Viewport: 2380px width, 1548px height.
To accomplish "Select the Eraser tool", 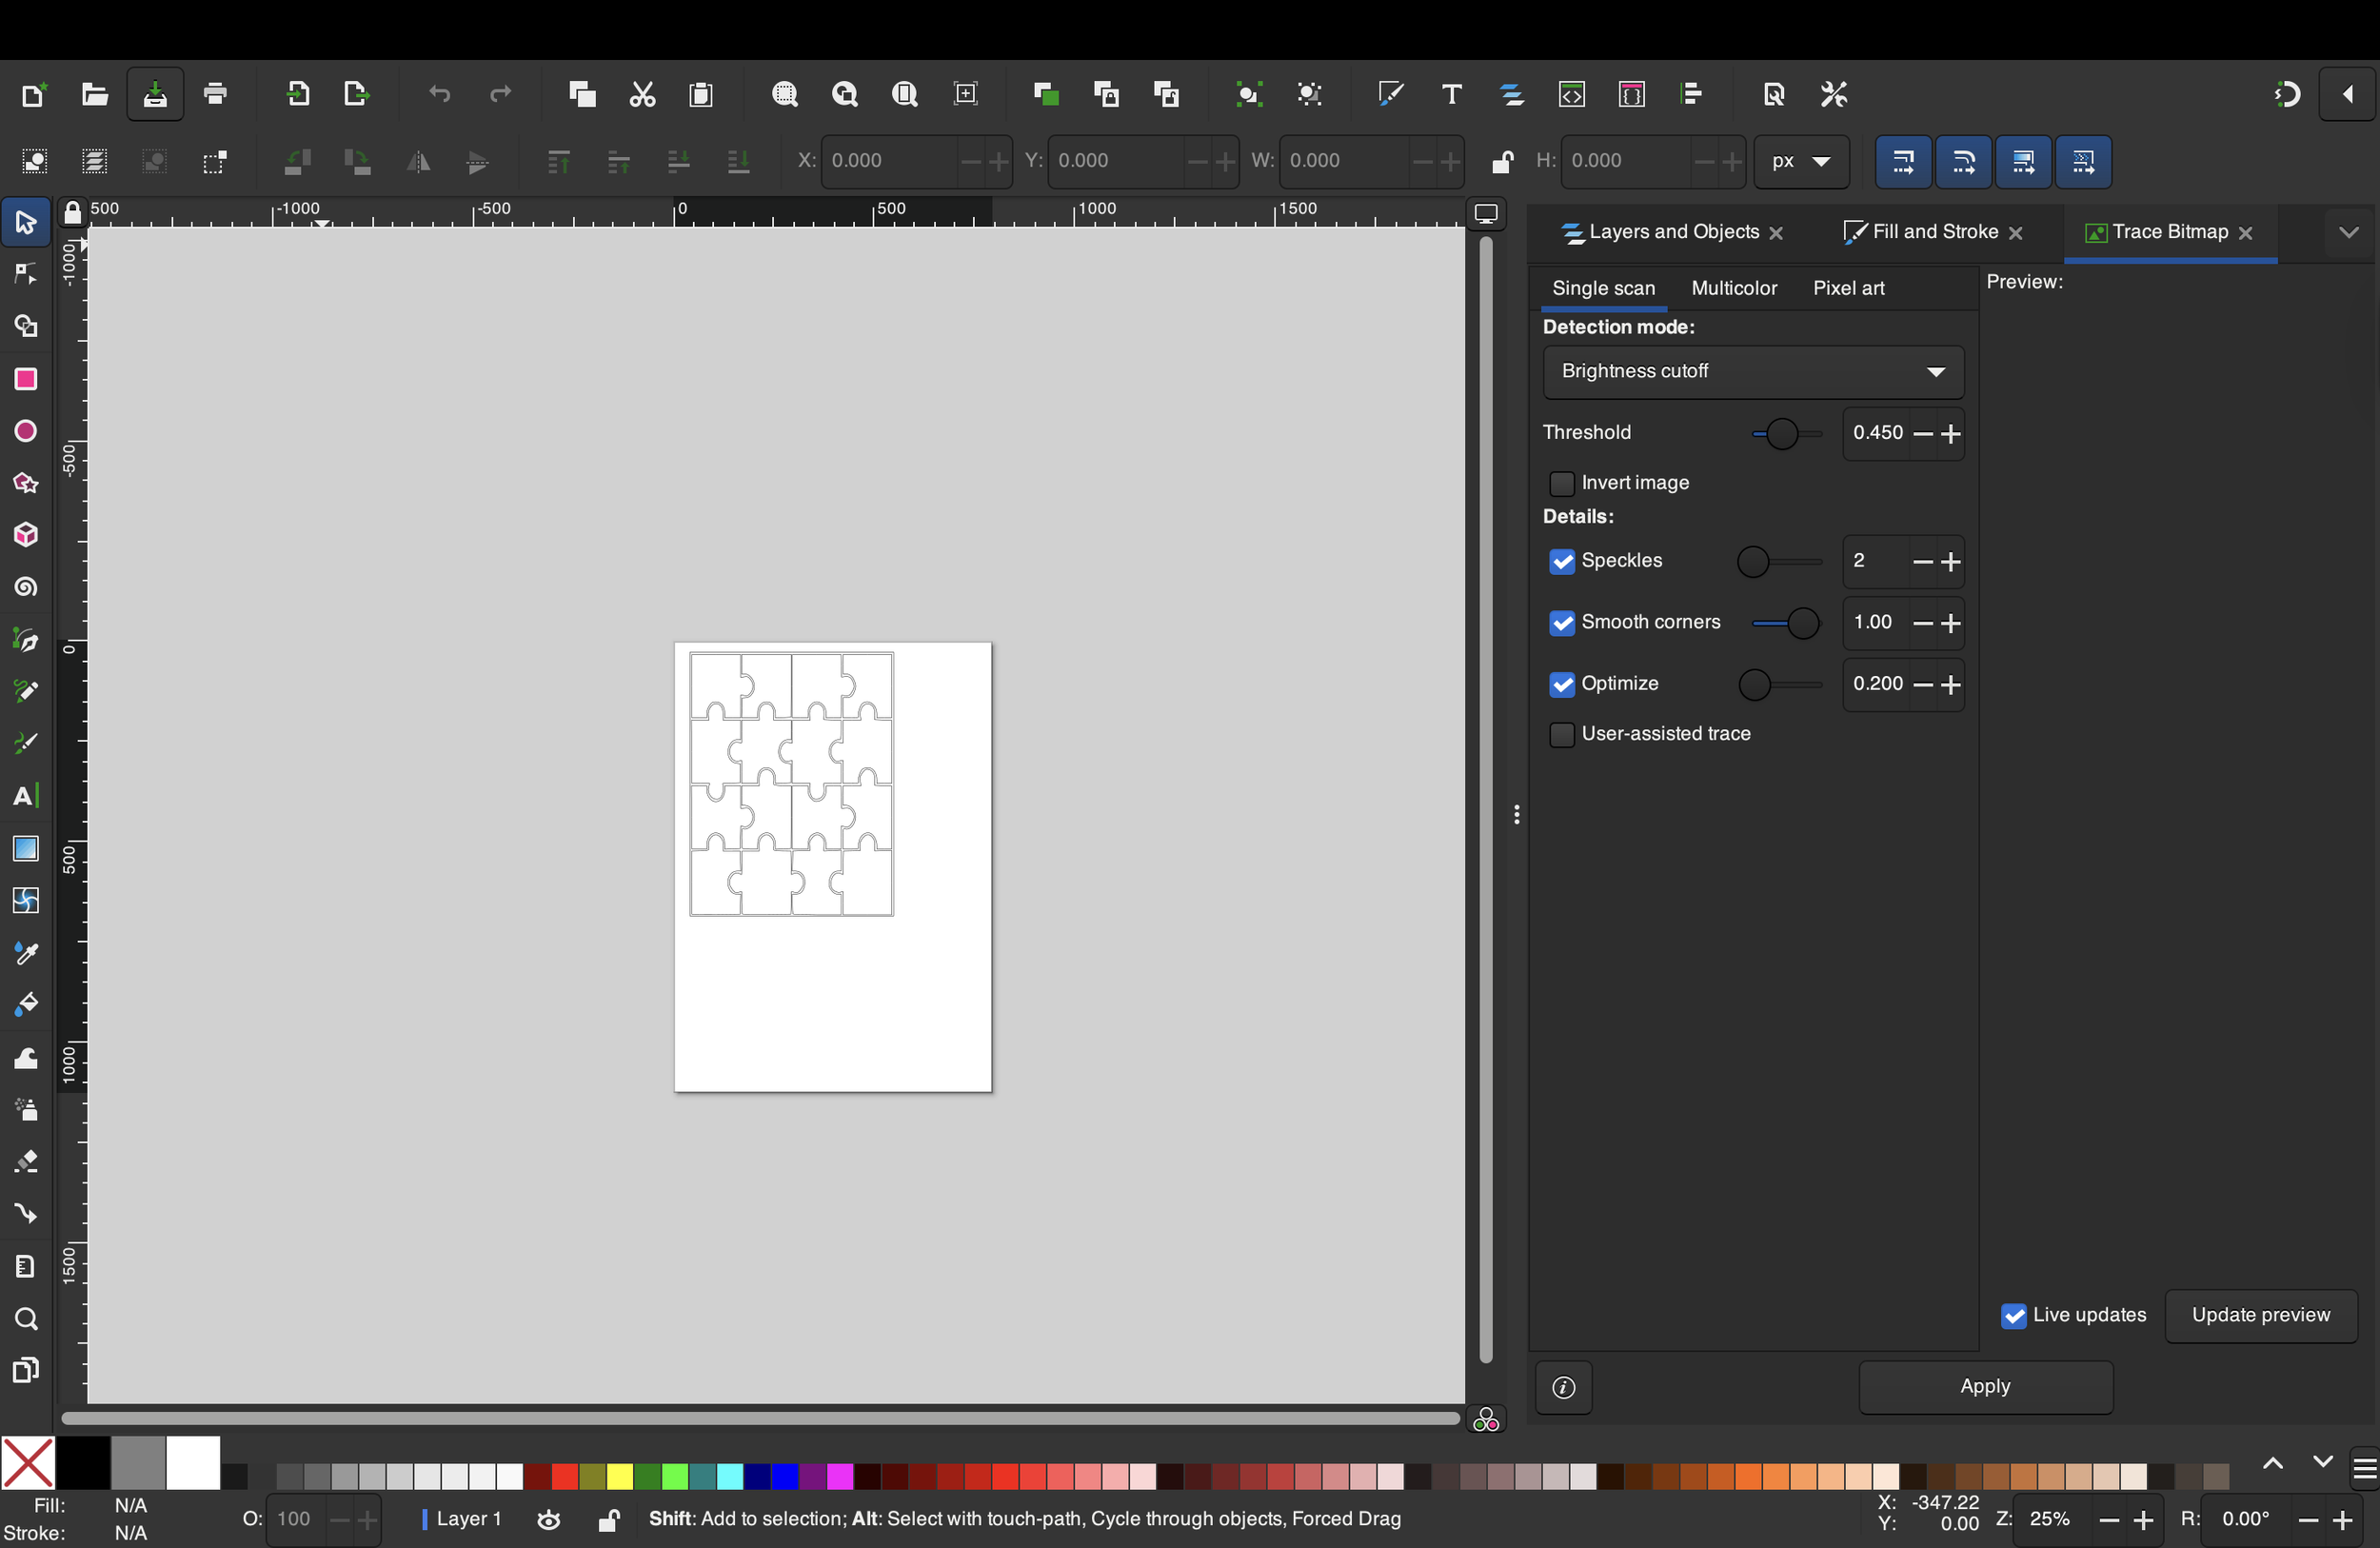I will coord(26,1161).
